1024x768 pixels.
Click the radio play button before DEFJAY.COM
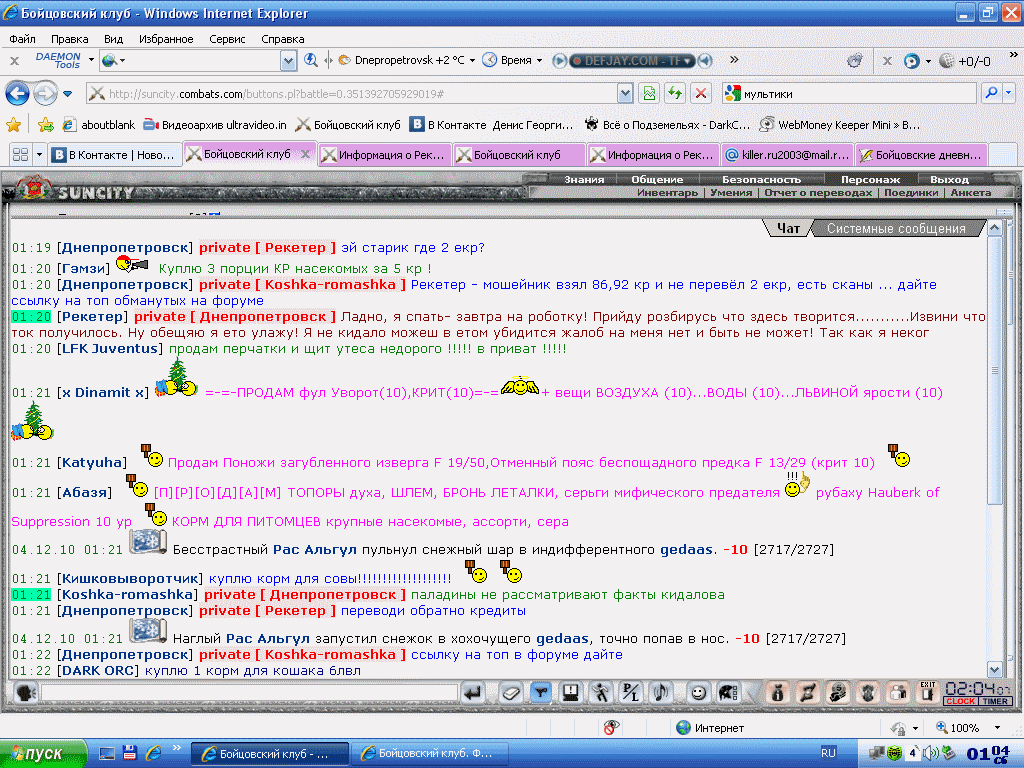point(560,61)
